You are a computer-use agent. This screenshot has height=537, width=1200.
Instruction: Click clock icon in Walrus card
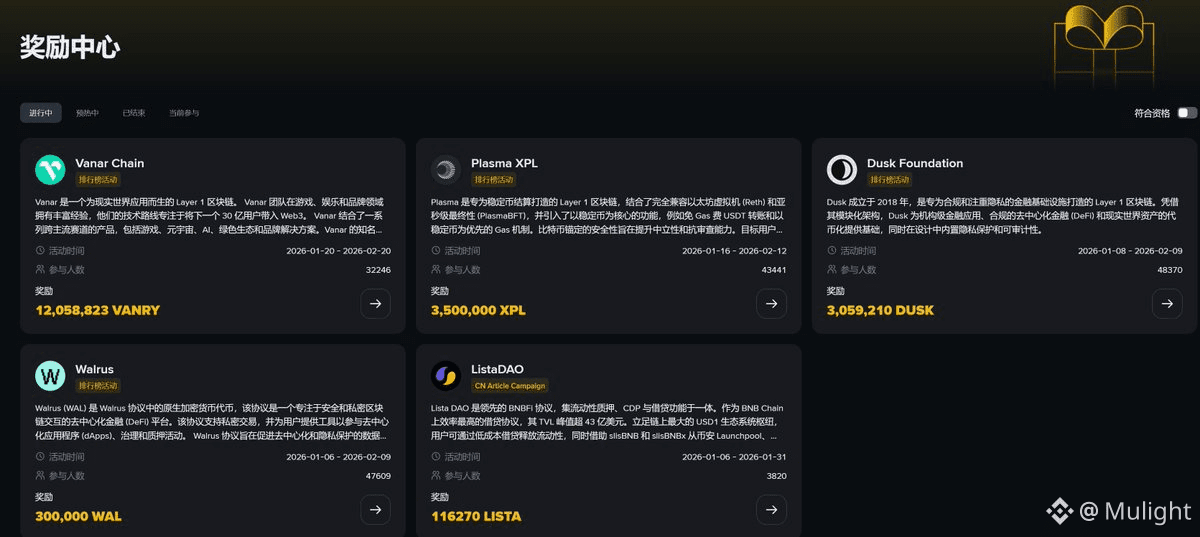point(40,457)
